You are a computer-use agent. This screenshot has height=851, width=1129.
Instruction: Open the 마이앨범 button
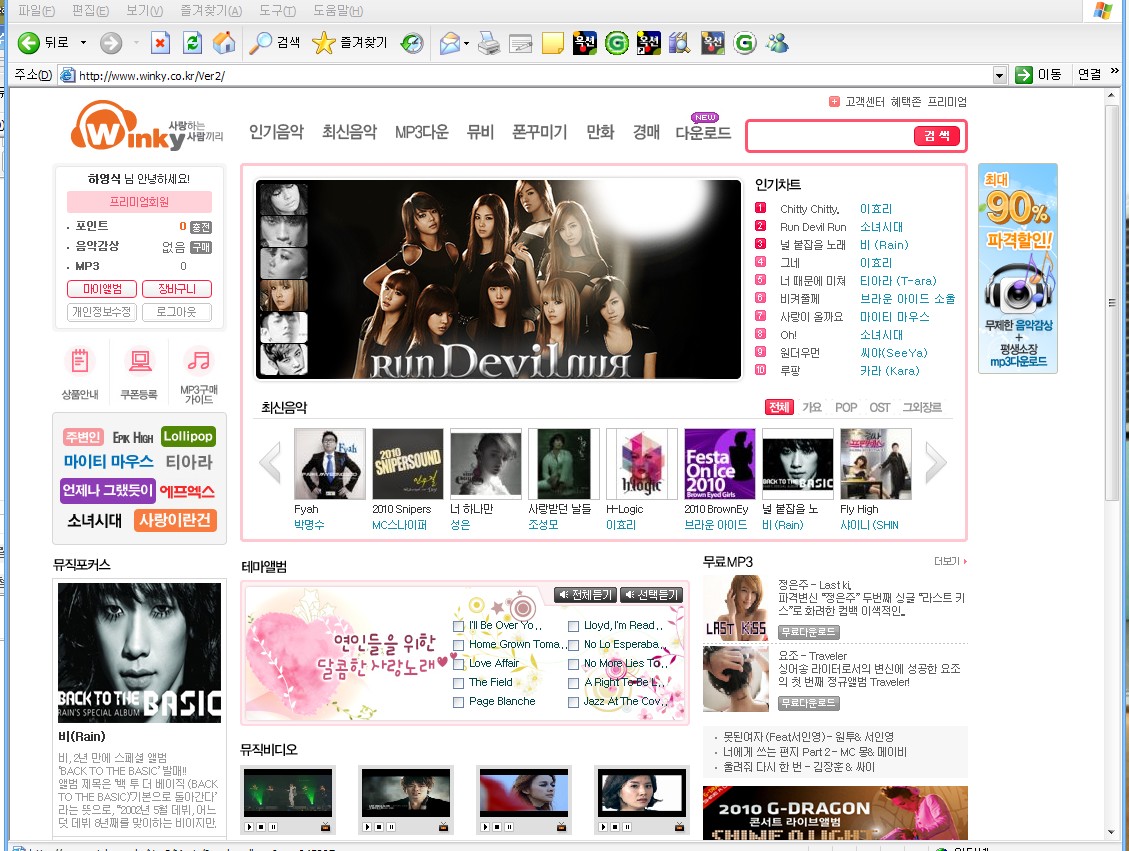pyautogui.click(x=102, y=289)
